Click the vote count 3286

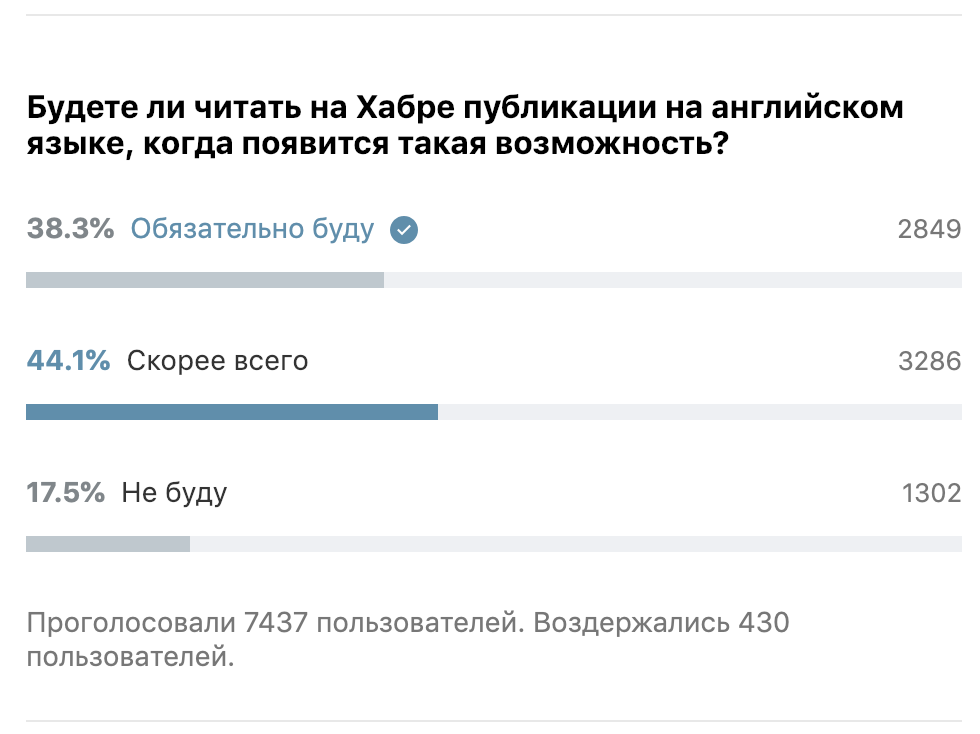coord(929,361)
